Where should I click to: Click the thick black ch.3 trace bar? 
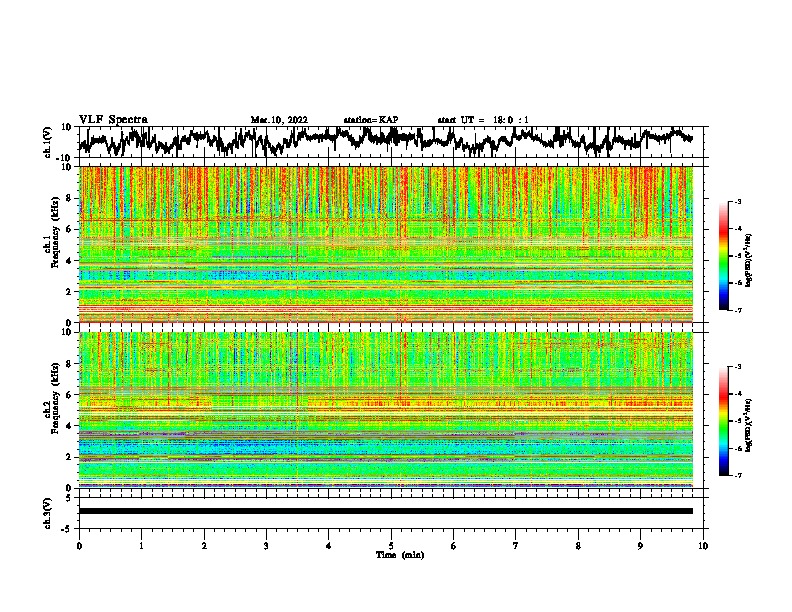(386, 511)
